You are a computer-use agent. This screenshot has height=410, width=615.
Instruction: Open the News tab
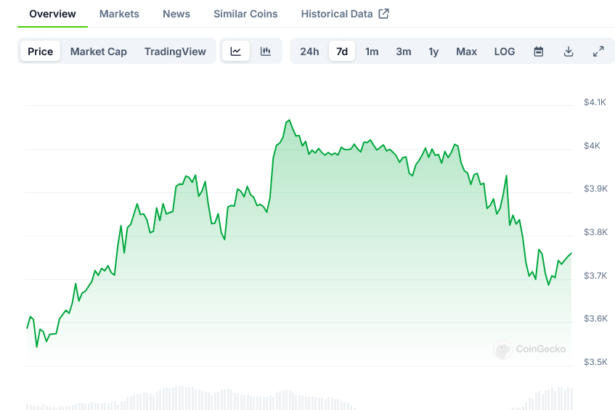tap(176, 14)
